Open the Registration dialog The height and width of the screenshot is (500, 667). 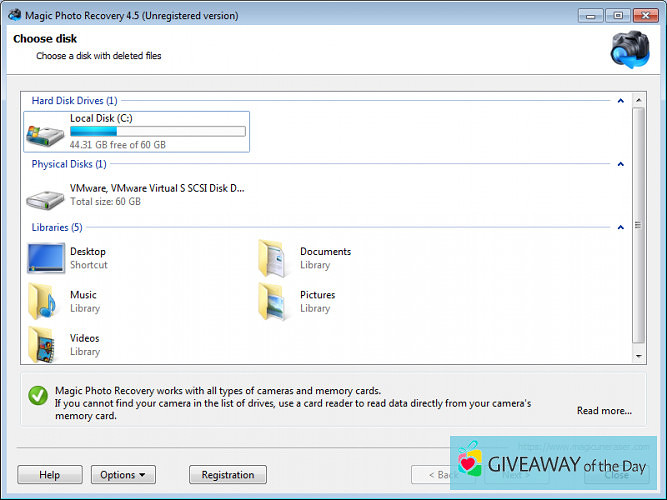click(228, 475)
